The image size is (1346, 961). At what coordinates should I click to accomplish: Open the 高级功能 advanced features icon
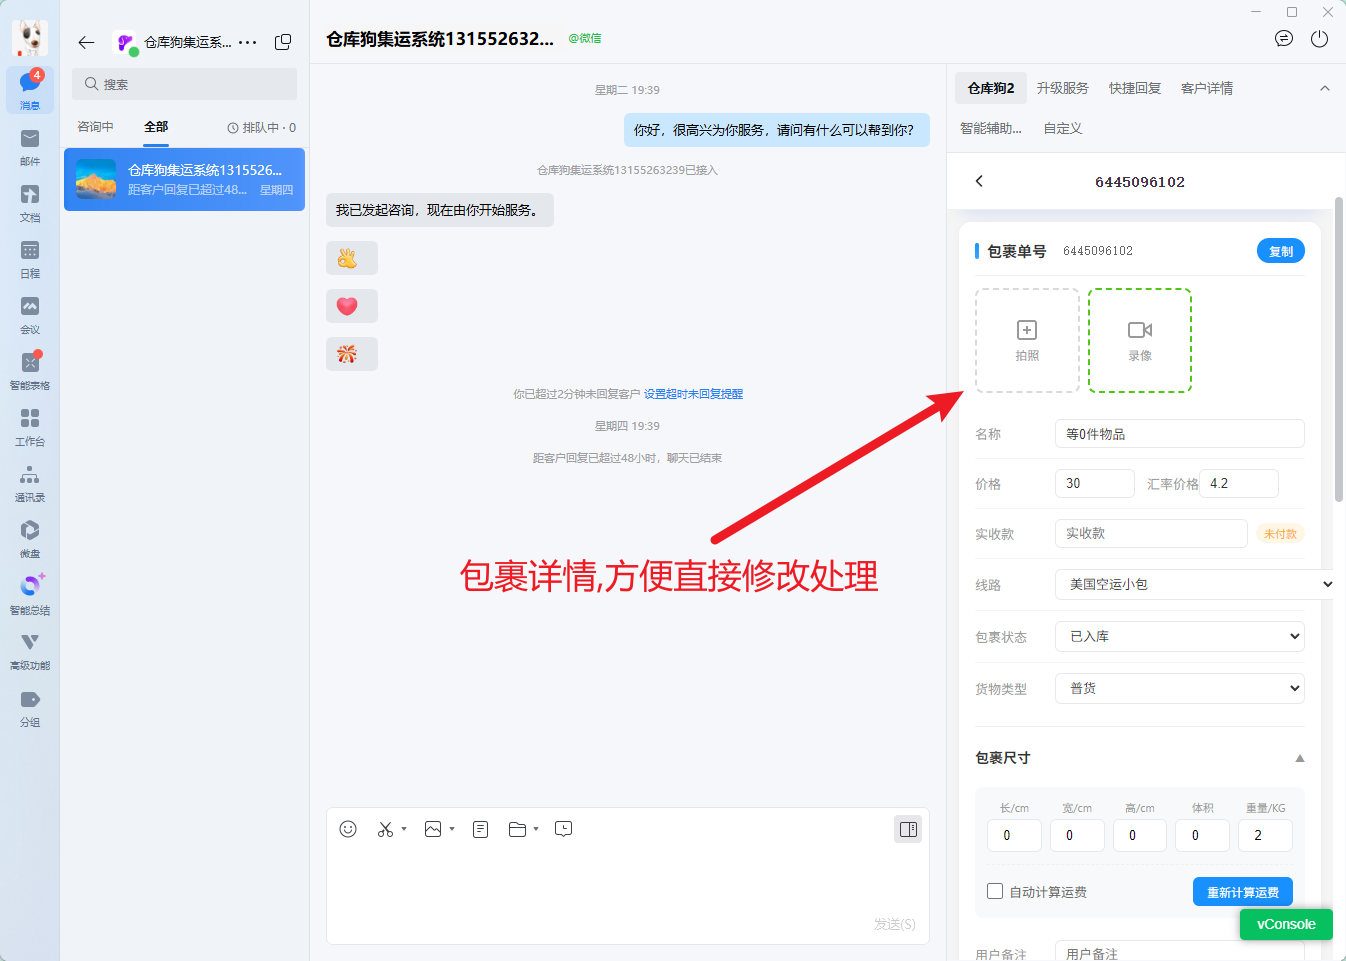tap(30, 650)
